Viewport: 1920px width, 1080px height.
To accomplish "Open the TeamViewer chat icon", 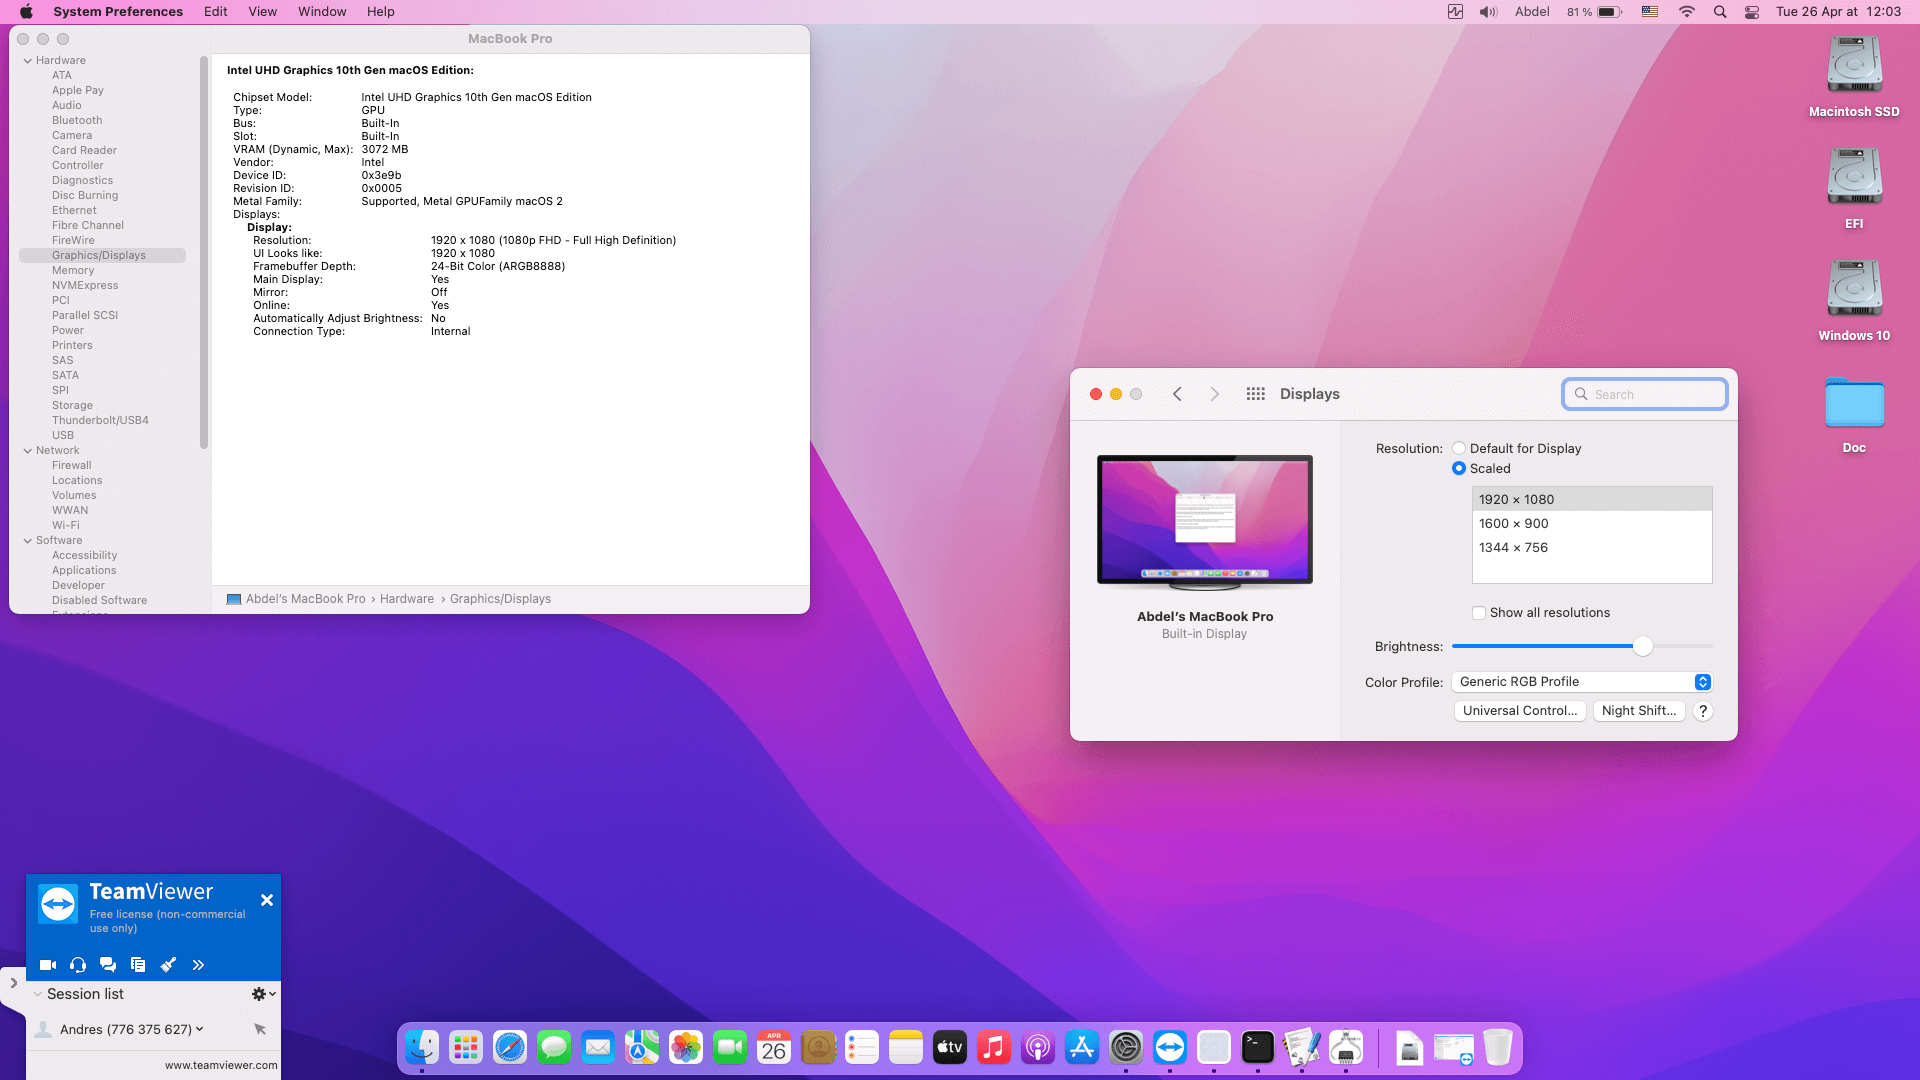I will tap(108, 965).
